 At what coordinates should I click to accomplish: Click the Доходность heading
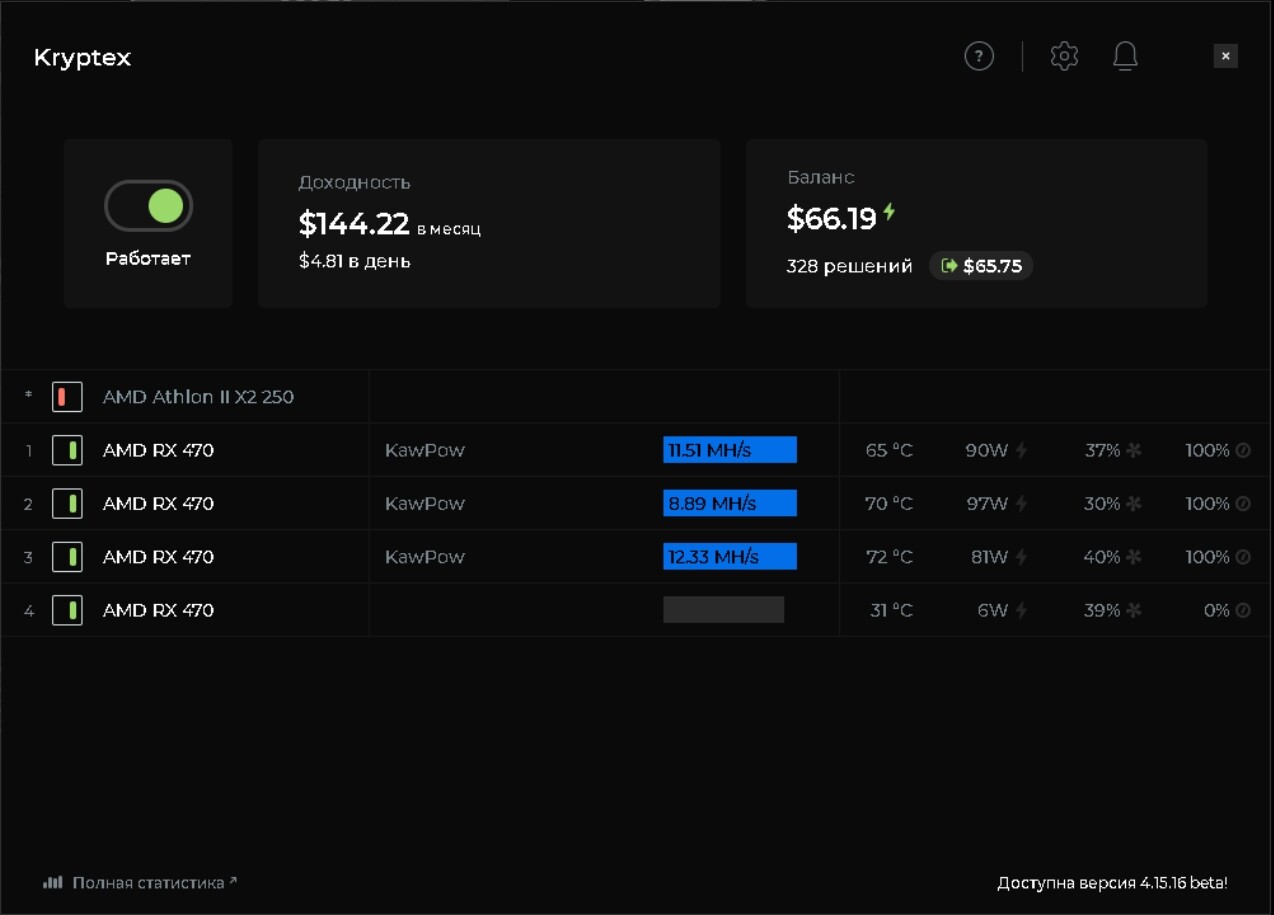[x=354, y=183]
